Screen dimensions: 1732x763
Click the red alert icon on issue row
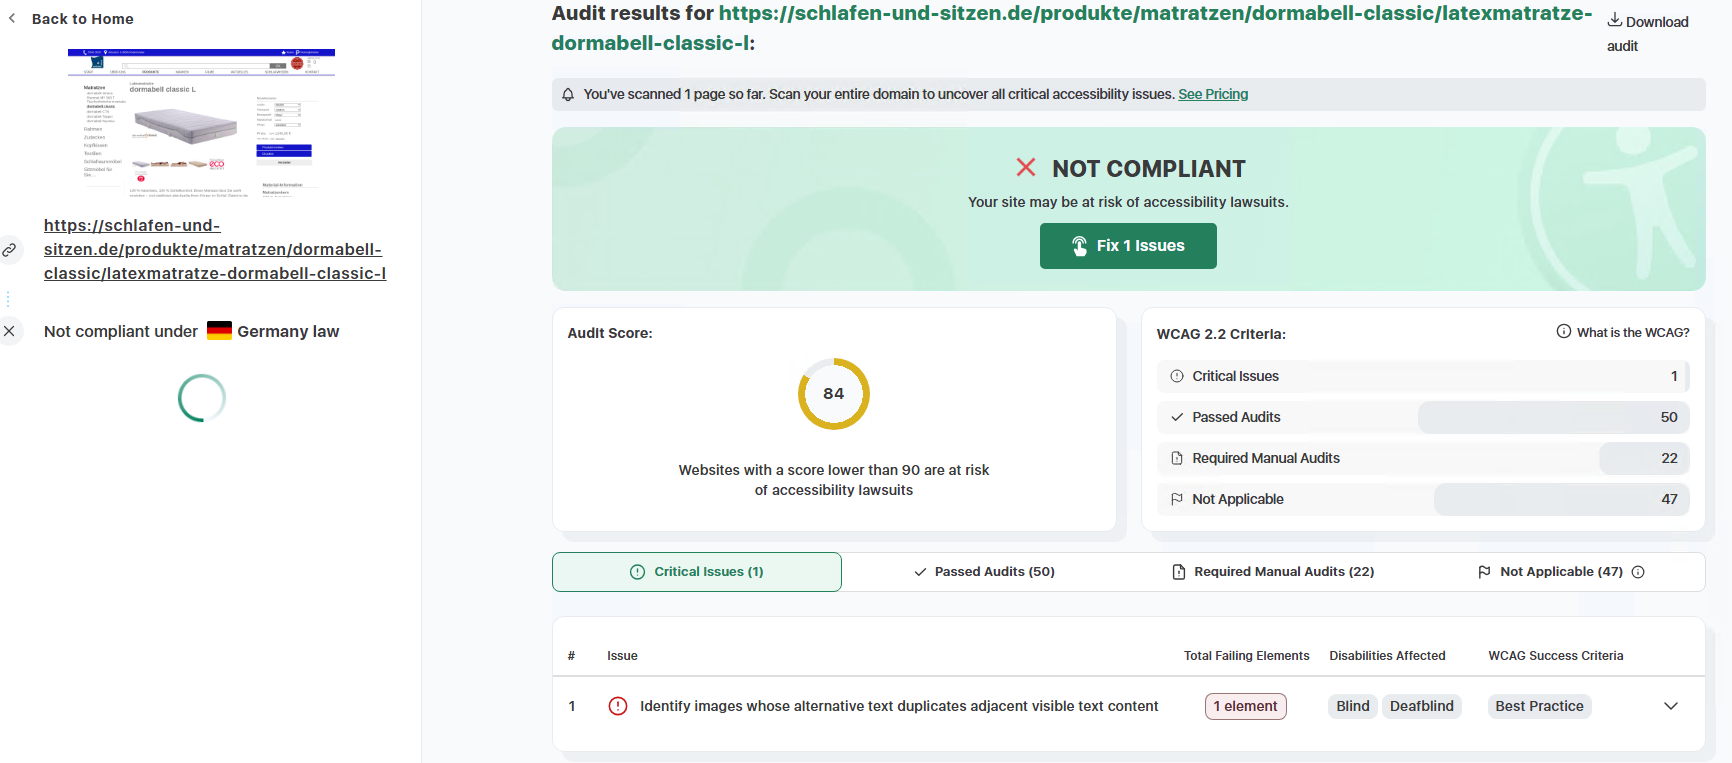618,706
